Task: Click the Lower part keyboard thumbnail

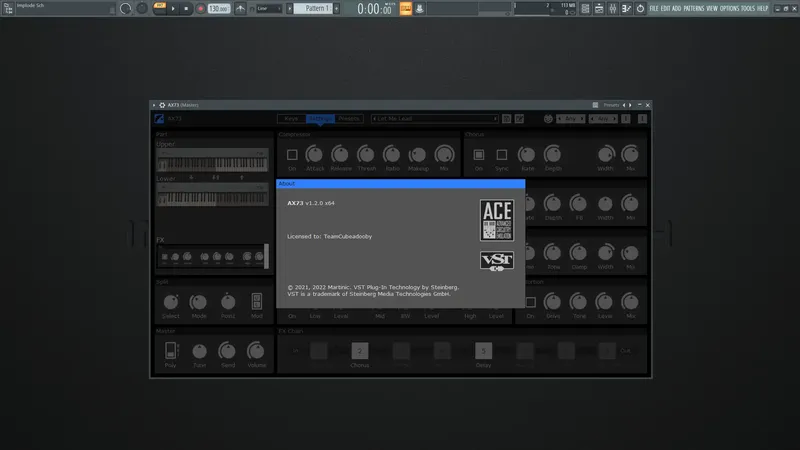Action: point(212,195)
